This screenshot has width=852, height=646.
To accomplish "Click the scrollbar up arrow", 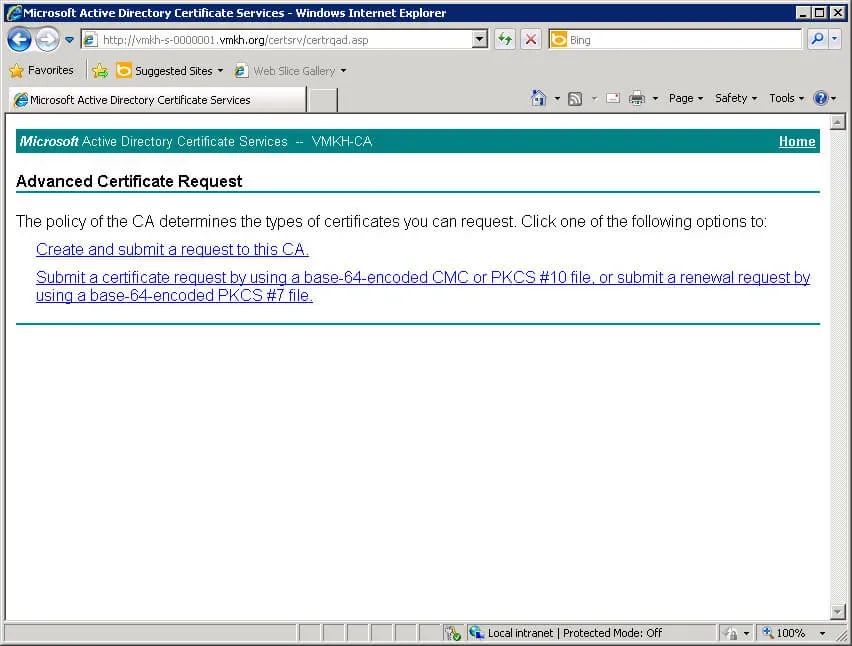I will [x=837, y=122].
